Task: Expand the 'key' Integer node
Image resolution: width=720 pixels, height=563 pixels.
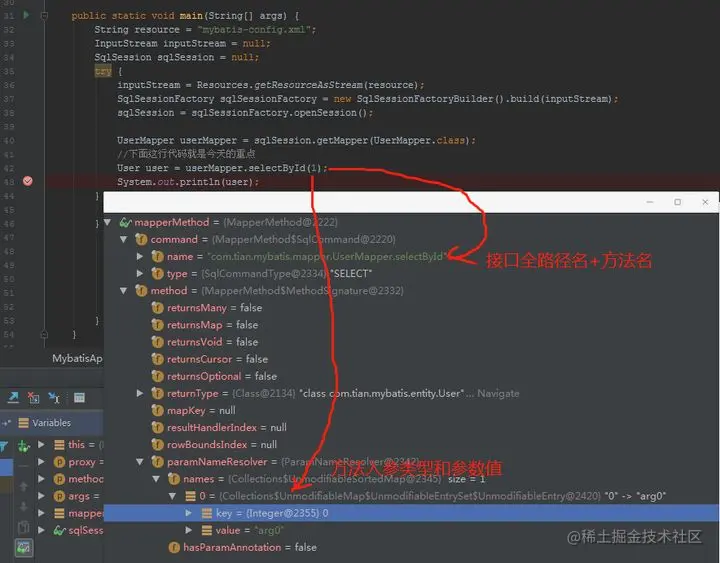Action: pyautogui.click(x=189, y=513)
